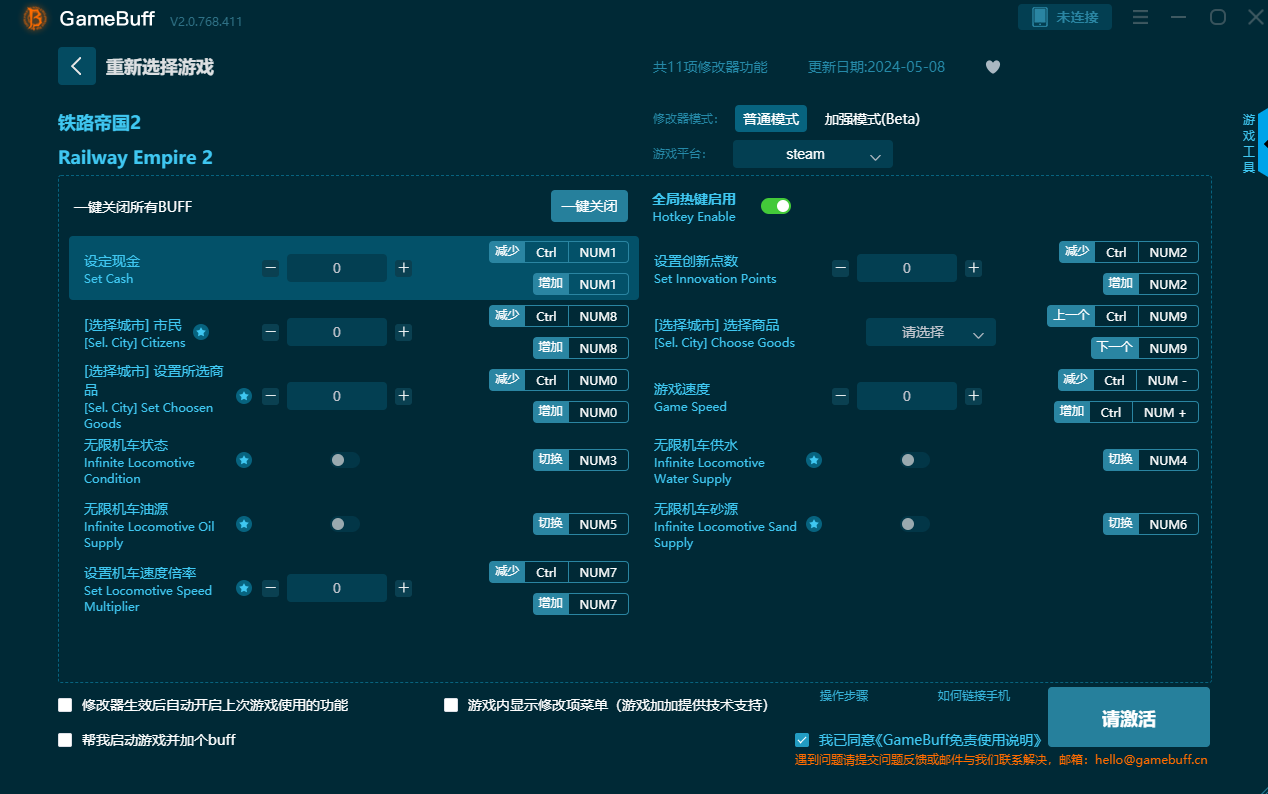Viewport: 1268px width, 794px height.
Task: Click star icon beside Infinite Locomotive Condition
Action: tap(244, 460)
